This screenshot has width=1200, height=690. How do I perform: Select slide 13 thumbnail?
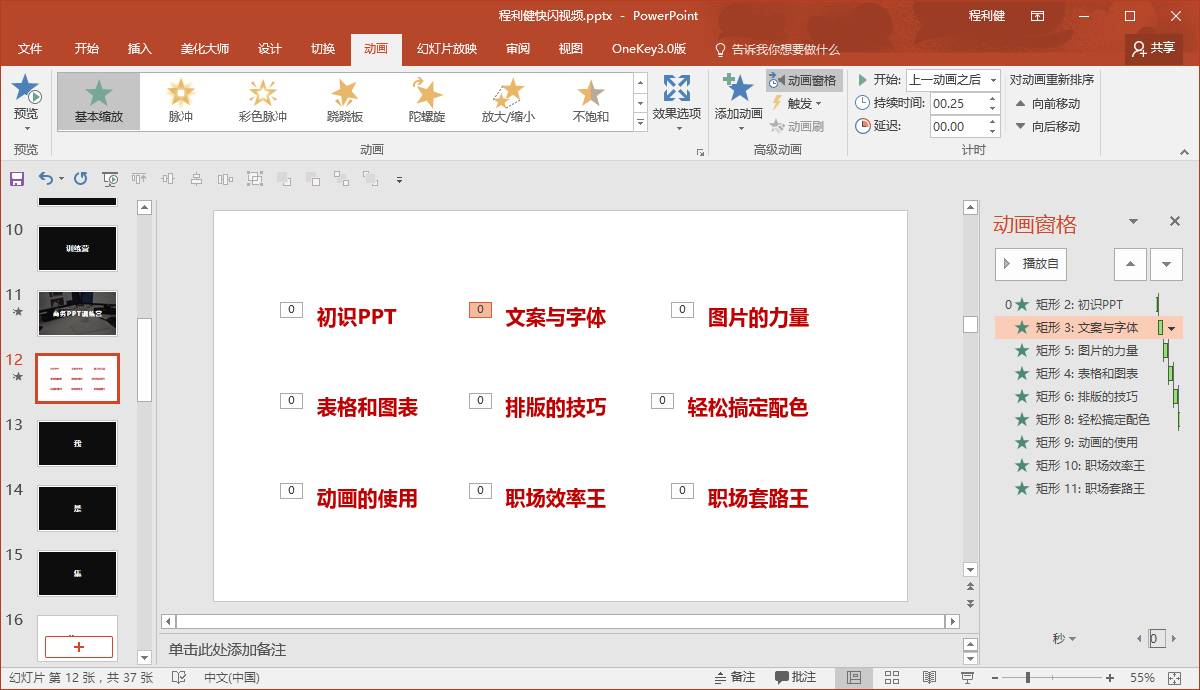(x=77, y=443)
